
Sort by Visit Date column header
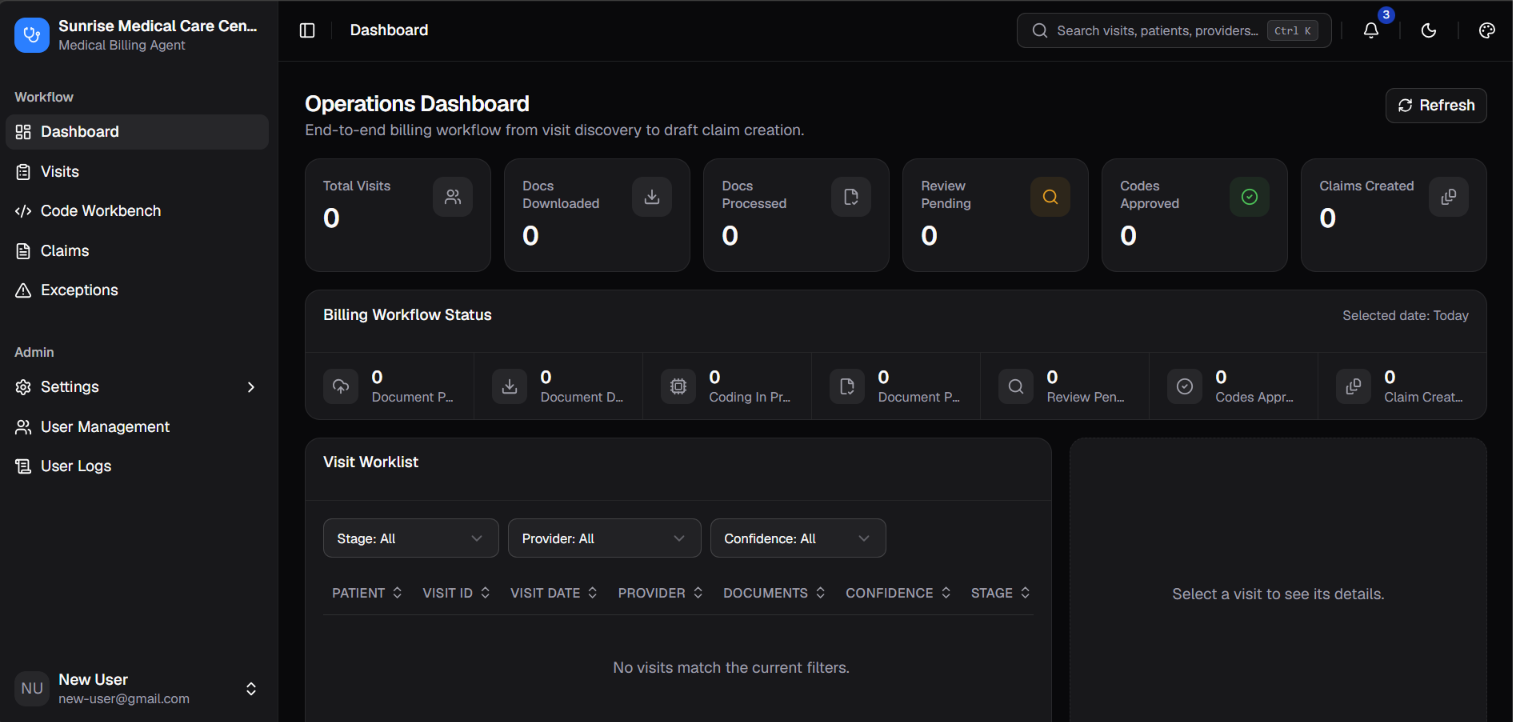click(554, 593)
